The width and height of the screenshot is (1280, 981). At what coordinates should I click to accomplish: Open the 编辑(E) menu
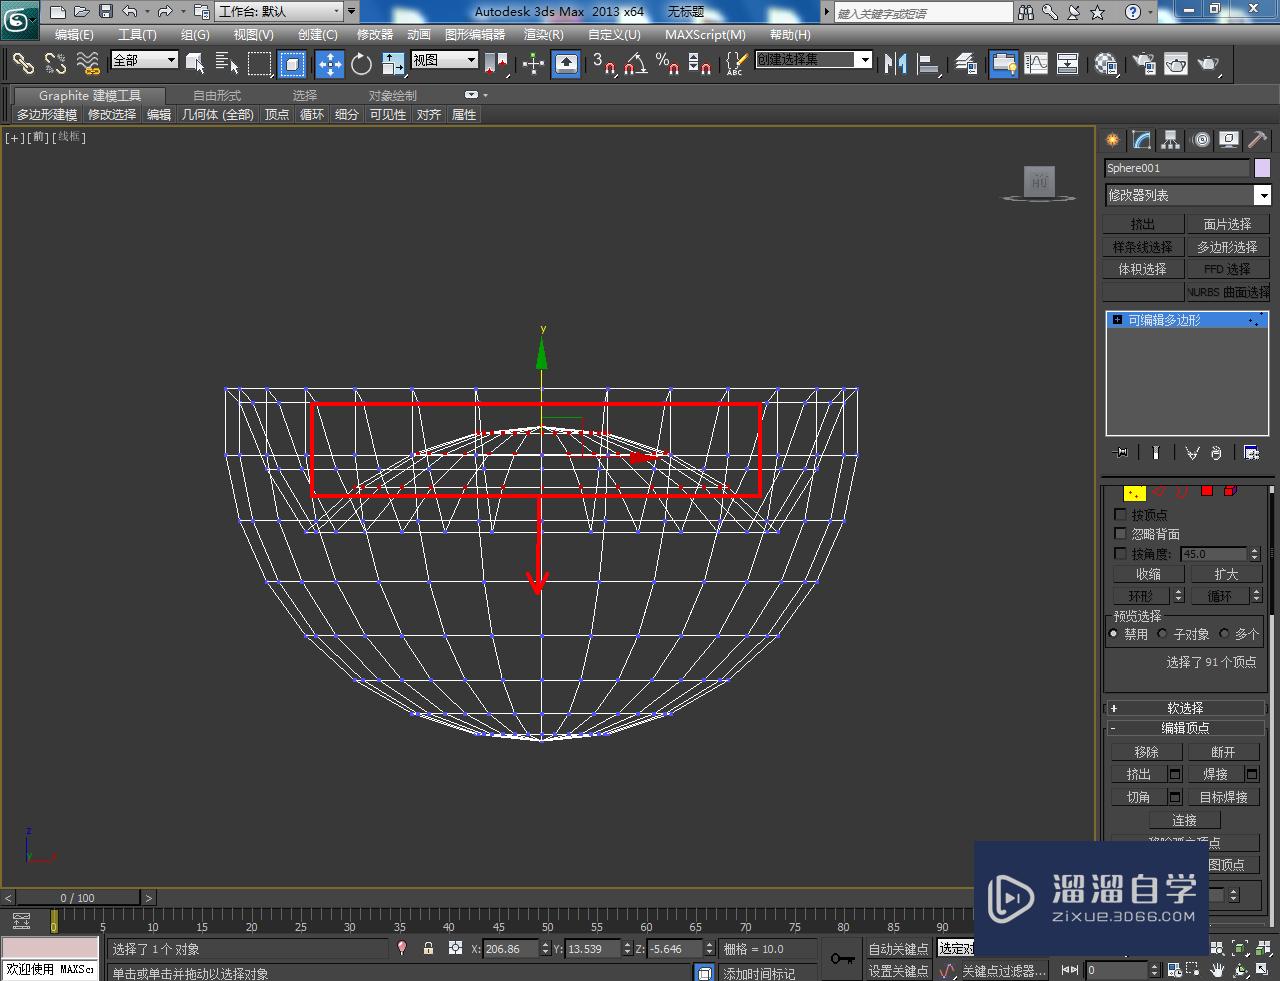click(x=74, y=34)
